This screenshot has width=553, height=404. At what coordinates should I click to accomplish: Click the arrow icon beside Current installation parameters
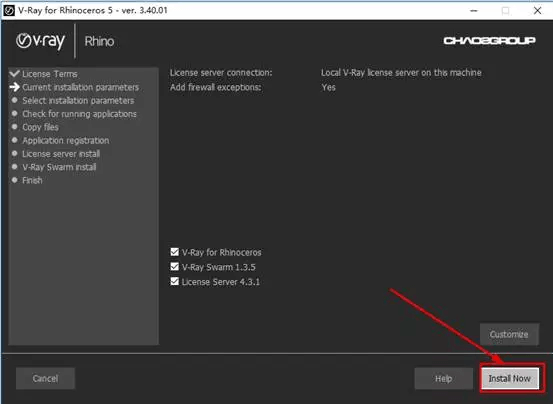pyautogui.click(x=14, y=87)
